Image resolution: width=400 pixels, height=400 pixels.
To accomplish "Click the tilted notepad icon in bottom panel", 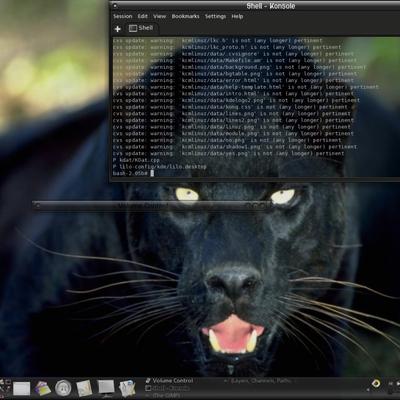I will [x=84, y=388].
